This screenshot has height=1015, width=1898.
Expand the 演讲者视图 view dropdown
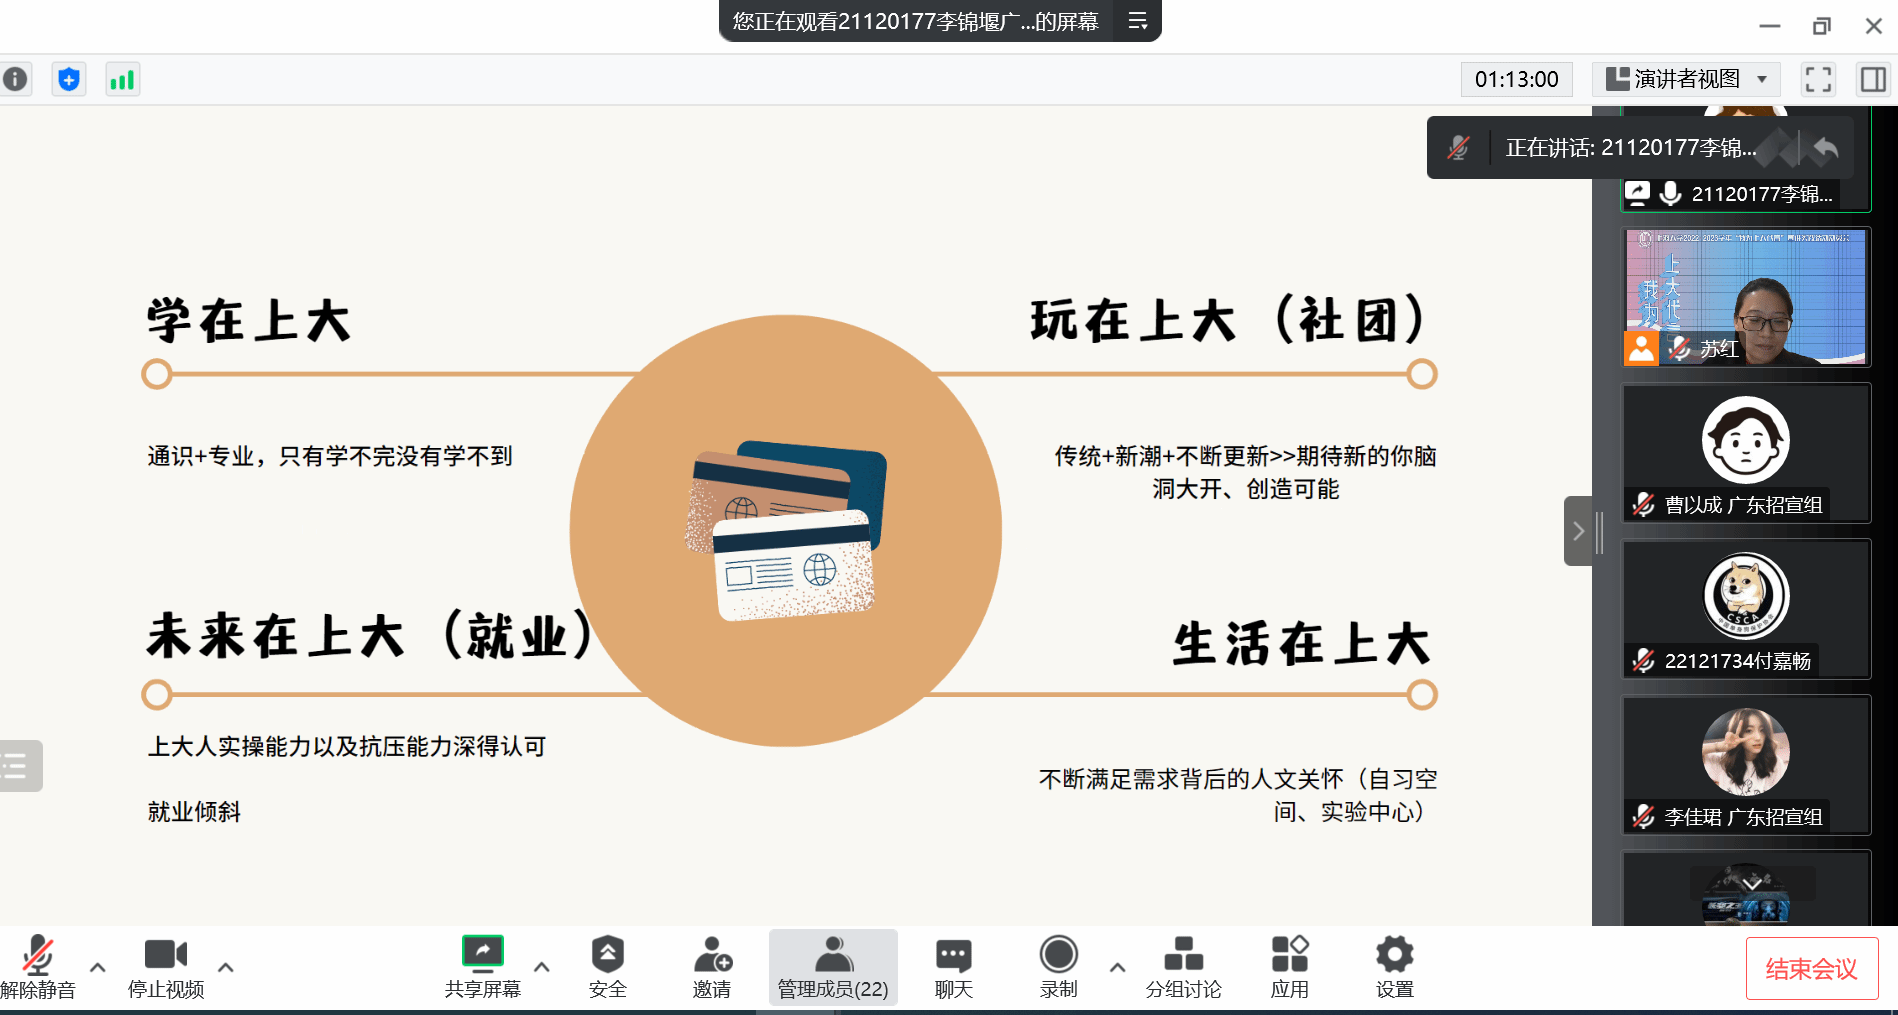pos(1686,79)
